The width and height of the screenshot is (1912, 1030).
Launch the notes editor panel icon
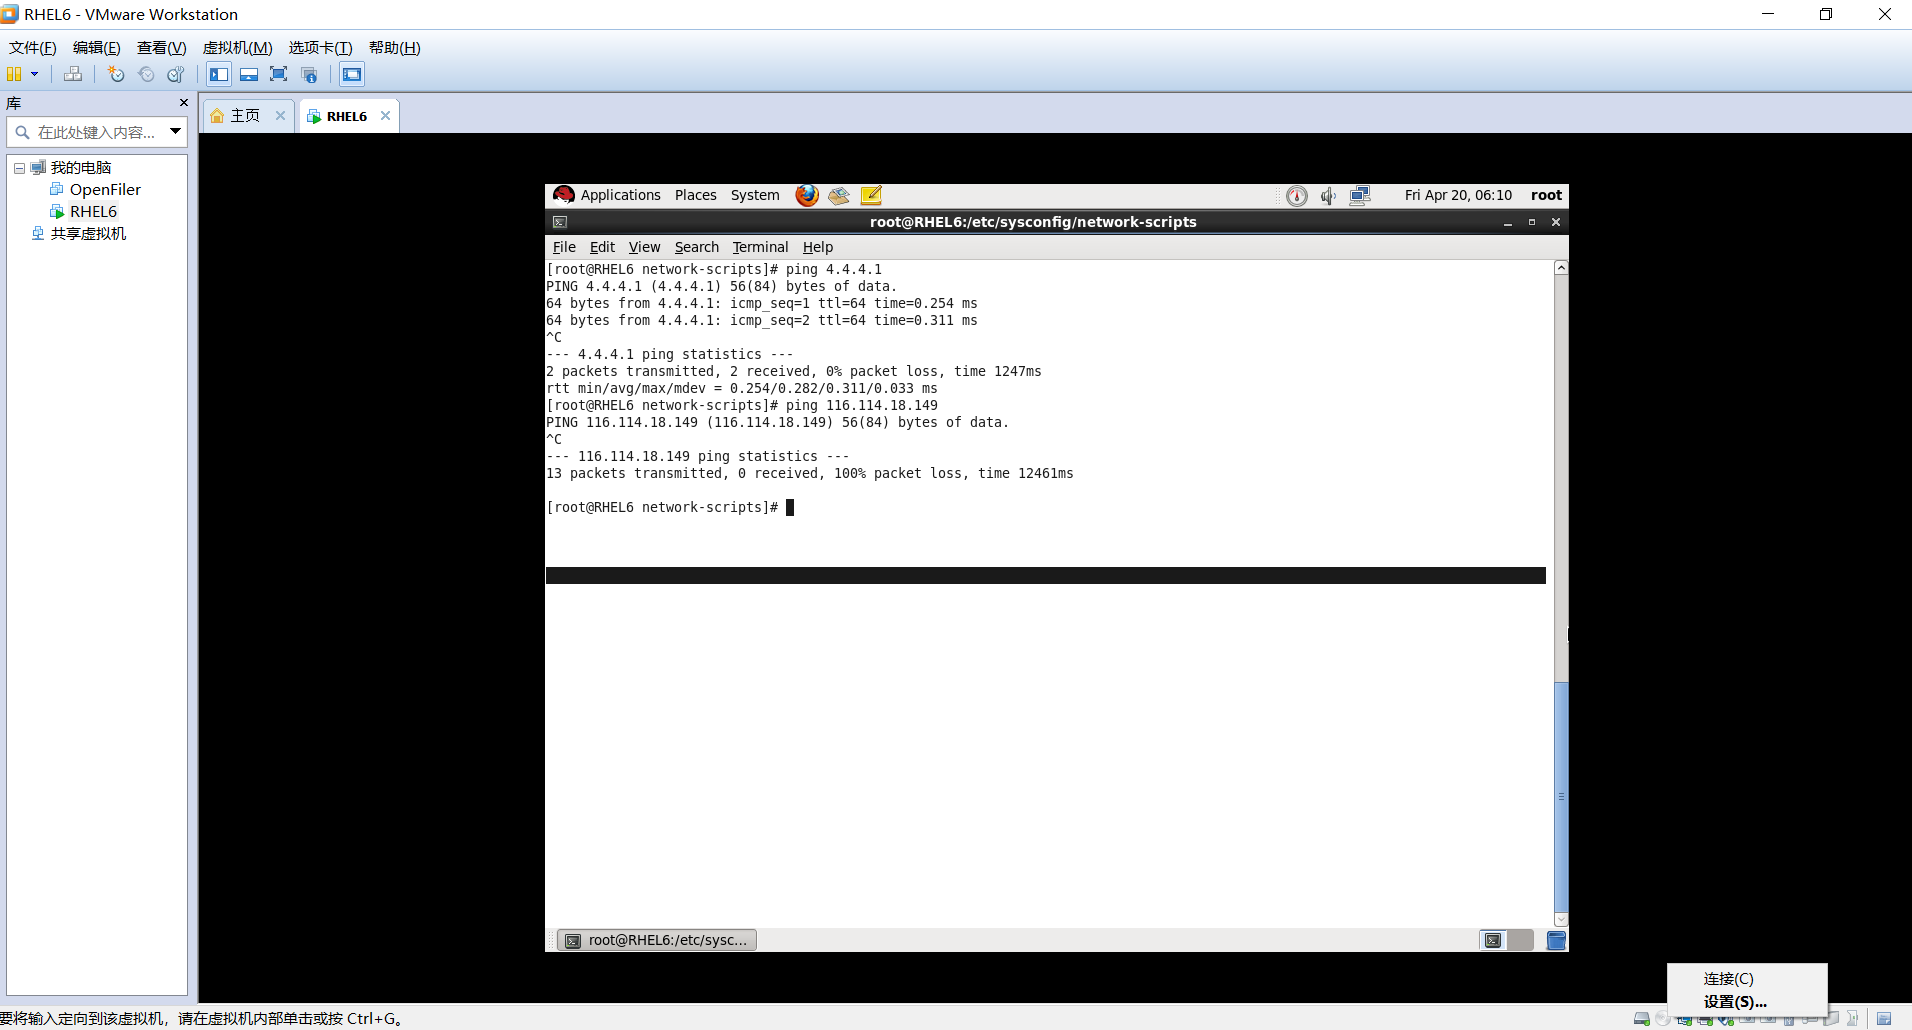[x=871, y=195]
